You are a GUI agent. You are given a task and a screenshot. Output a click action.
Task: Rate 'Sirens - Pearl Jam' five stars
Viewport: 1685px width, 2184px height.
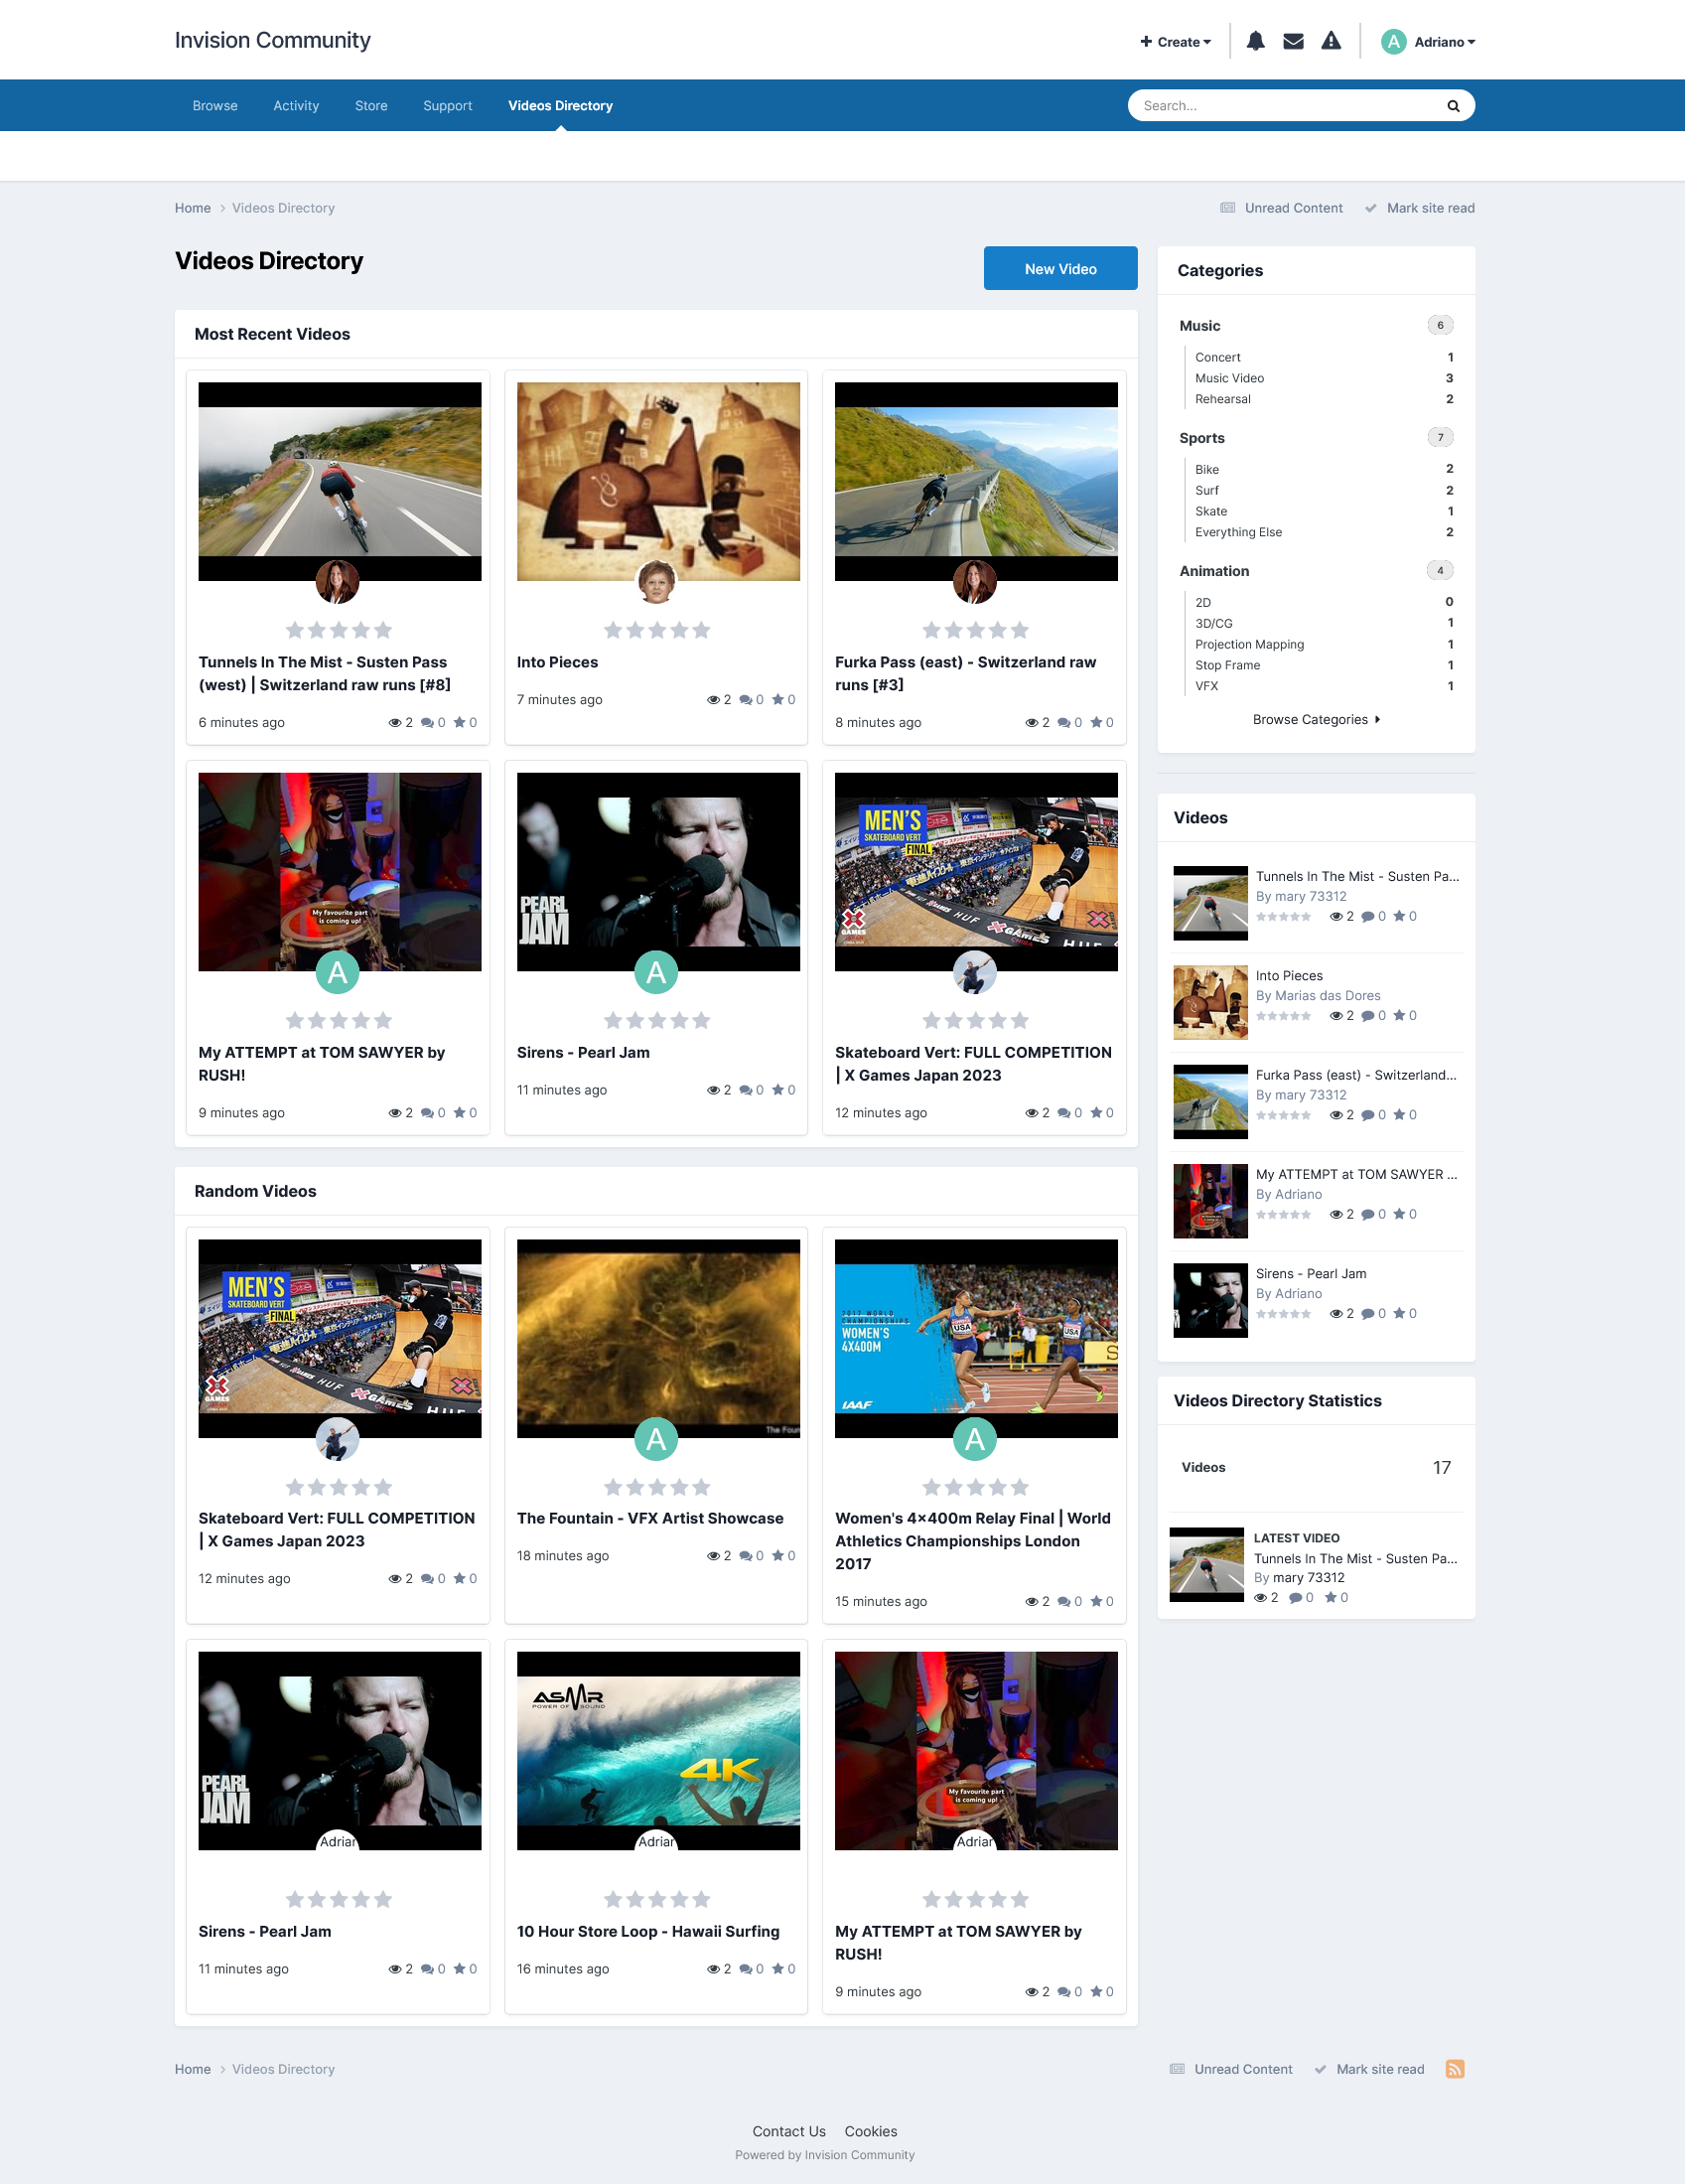tap(702, 1019)
